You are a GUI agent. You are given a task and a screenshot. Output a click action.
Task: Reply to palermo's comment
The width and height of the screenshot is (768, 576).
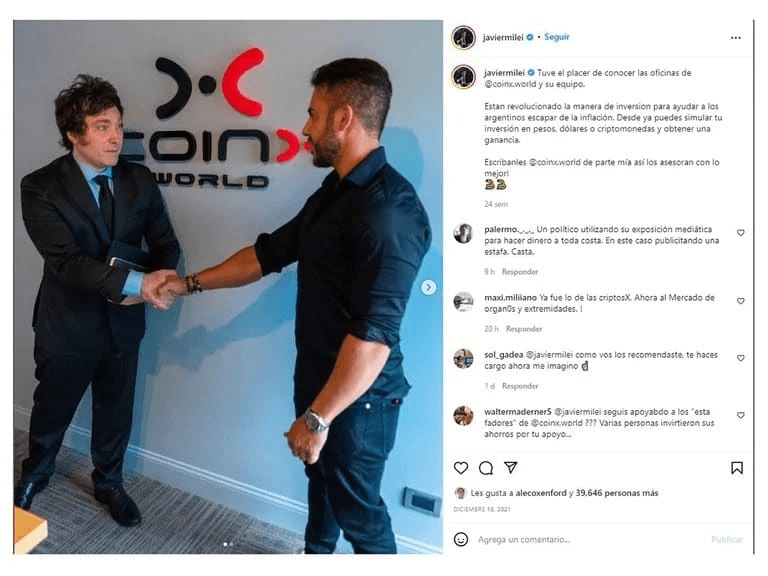[520, 271]
